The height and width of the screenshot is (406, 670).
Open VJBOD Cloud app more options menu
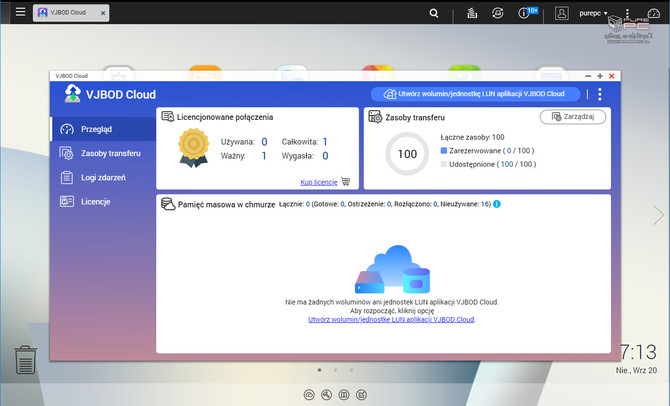point(600,94)
